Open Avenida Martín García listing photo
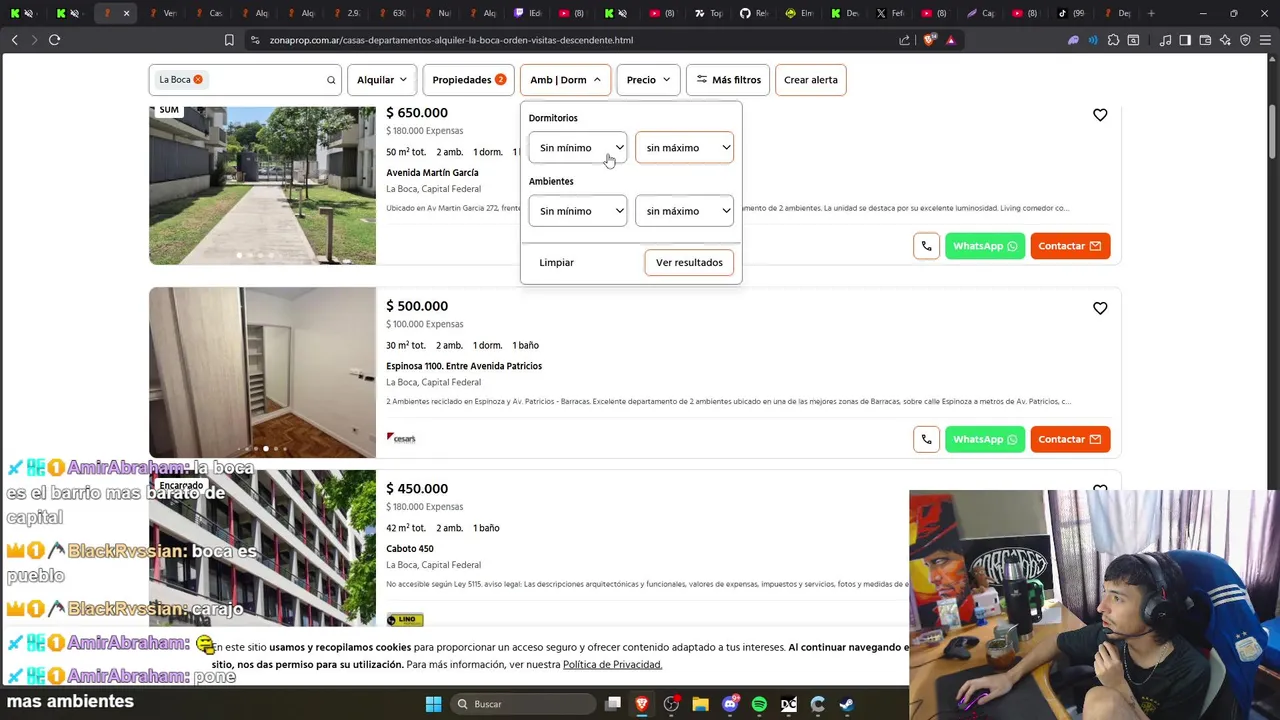This screenshot has width=1280, height=720. tap(262, 185)
